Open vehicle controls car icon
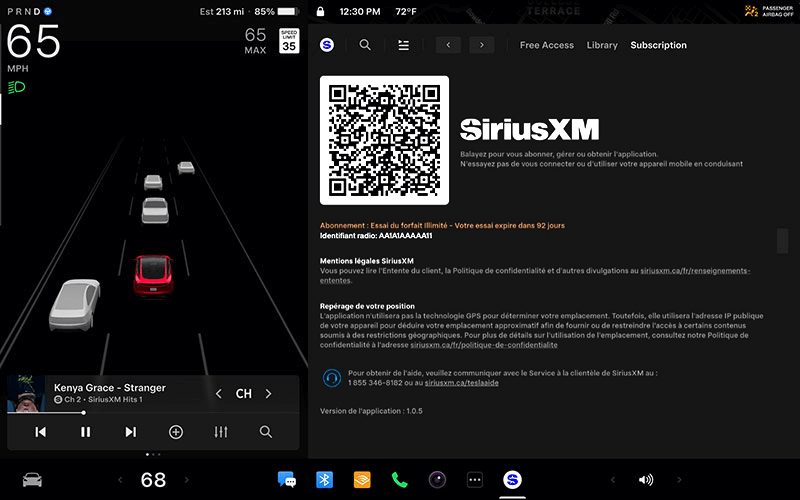 pos(32,480)
